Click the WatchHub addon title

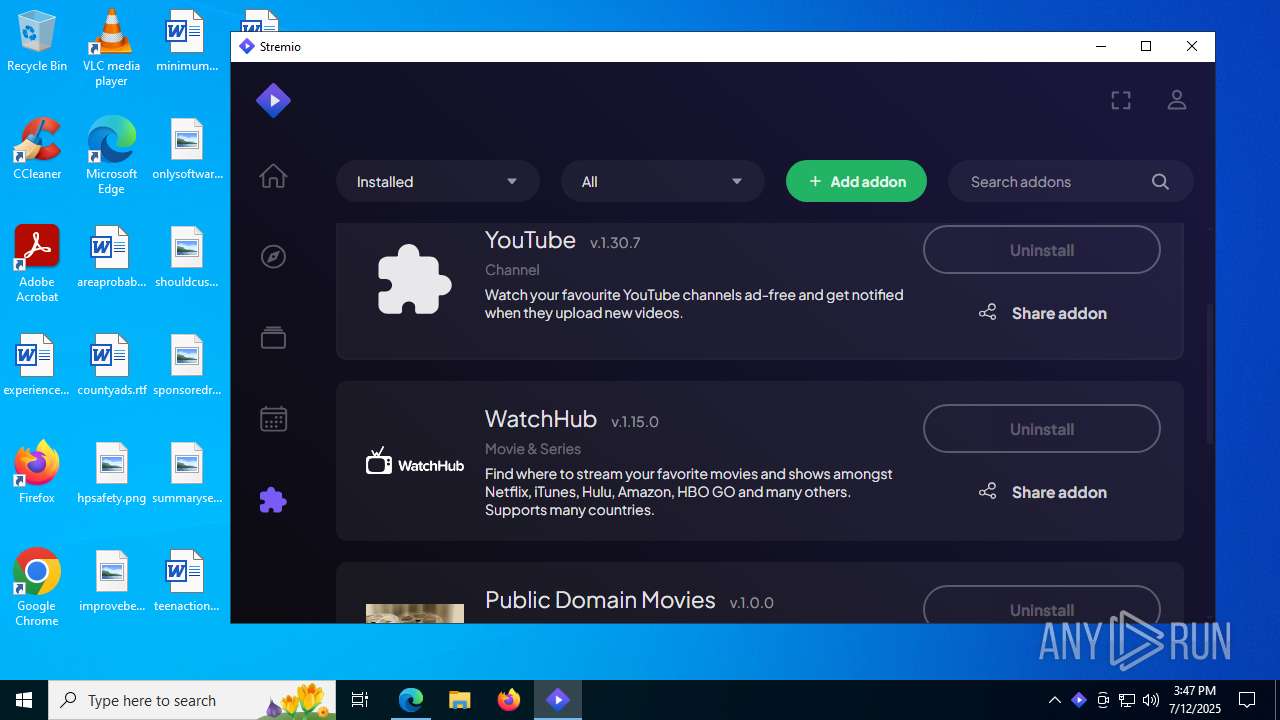click(540, 419)
